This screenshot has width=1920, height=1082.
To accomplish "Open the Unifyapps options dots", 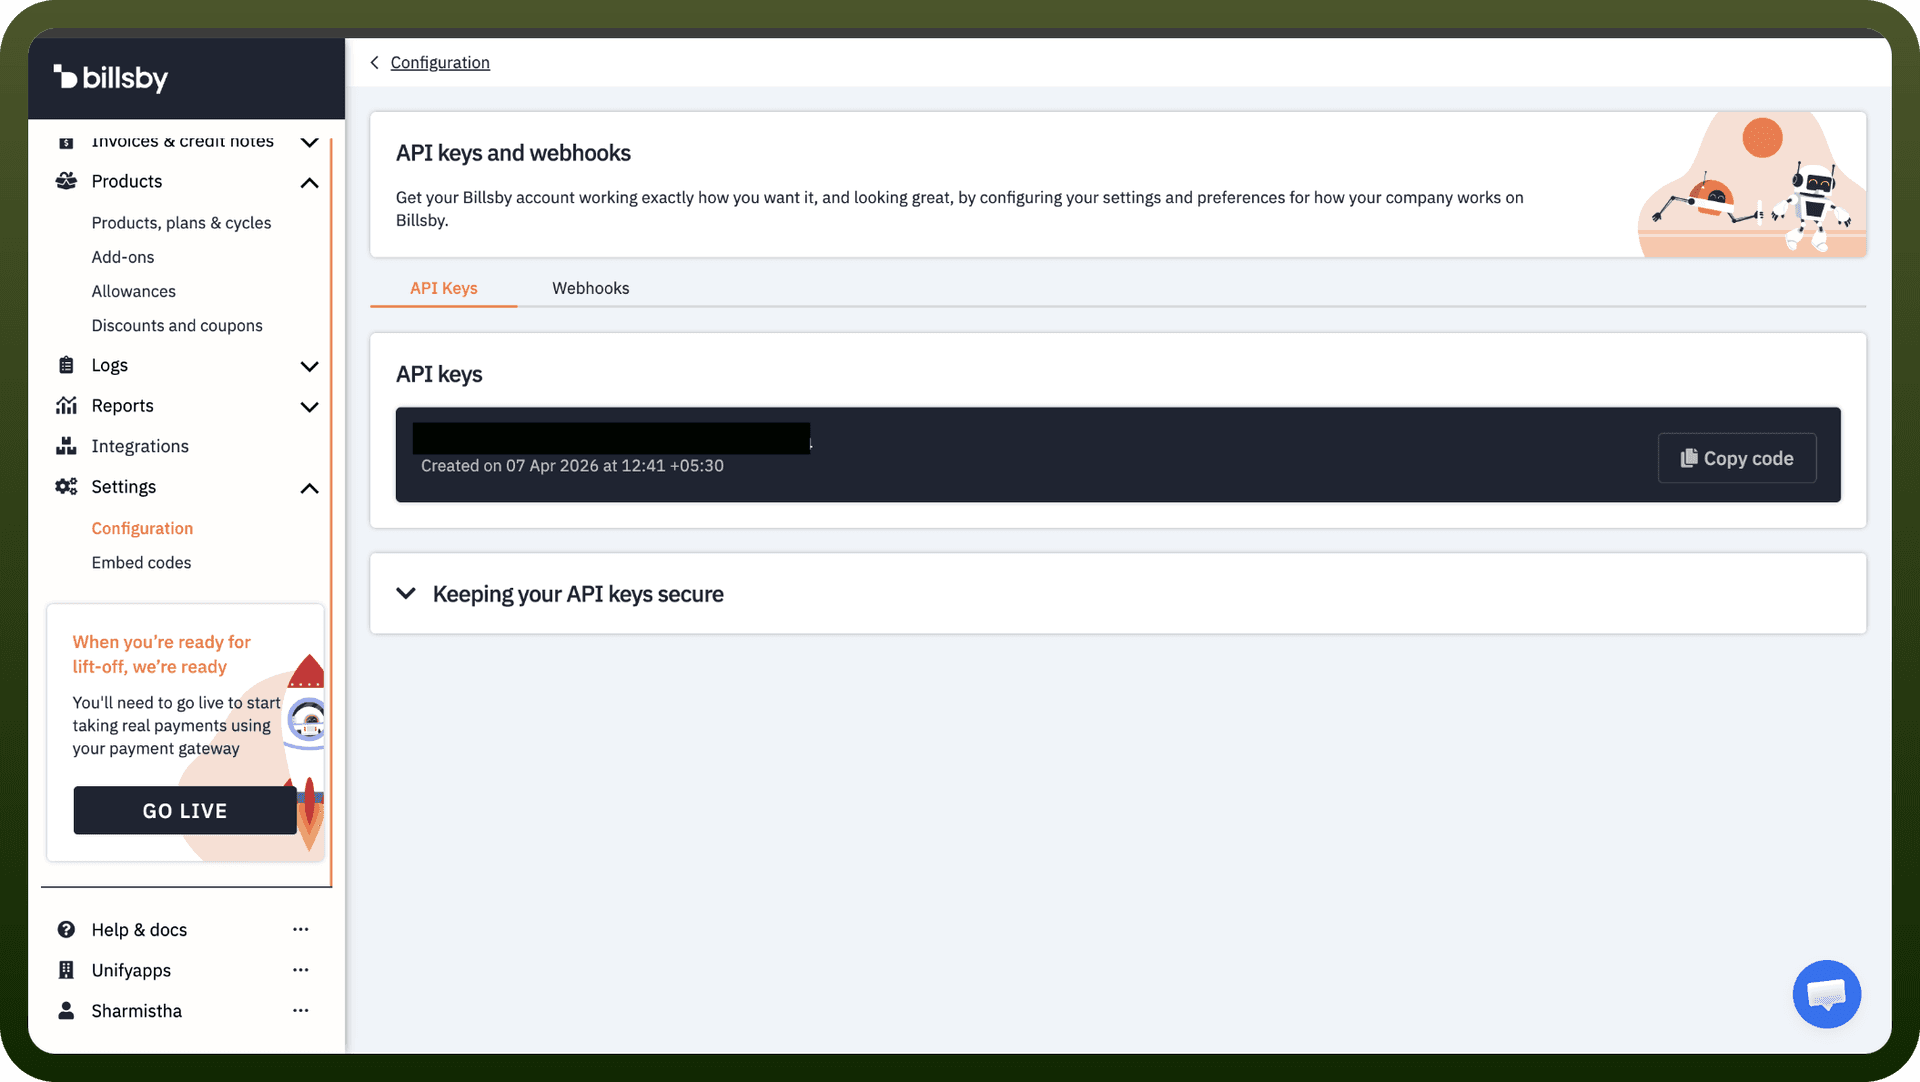I will [x=301, y=970].
